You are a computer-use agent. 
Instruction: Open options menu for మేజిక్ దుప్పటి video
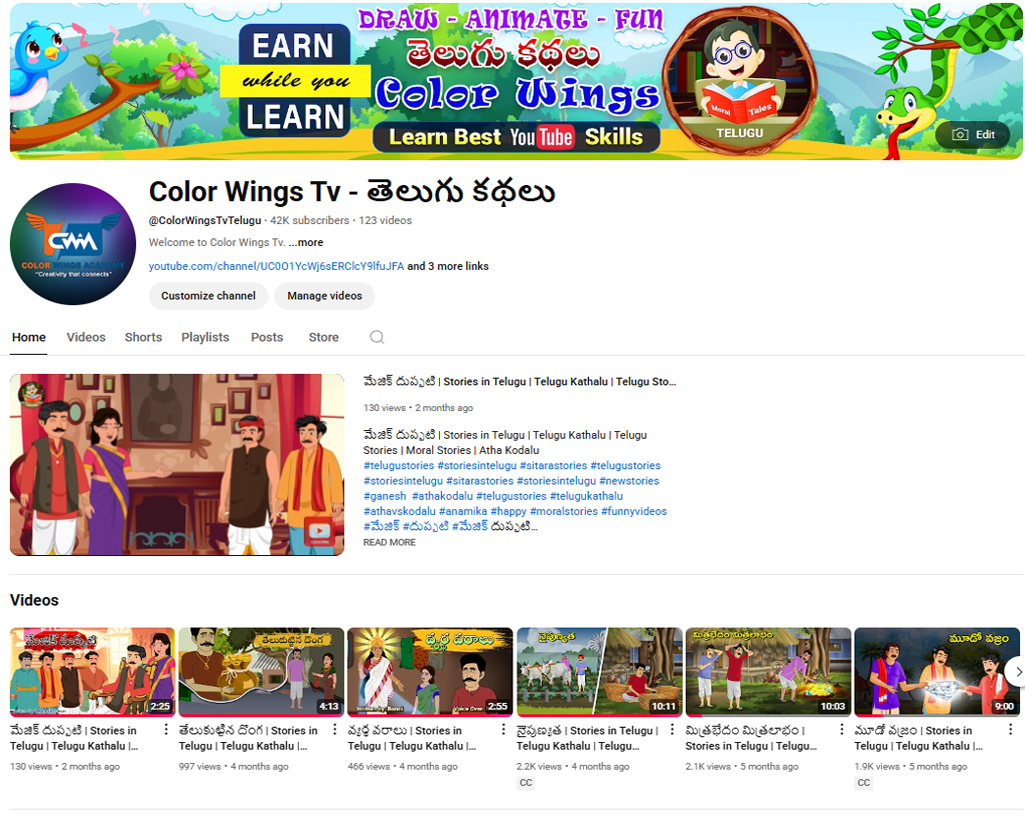(166, 730)
